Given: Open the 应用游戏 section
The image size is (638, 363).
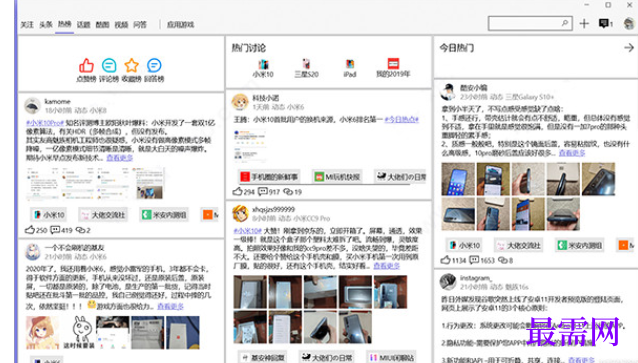Looking at the screenshot, I should 180,24.
